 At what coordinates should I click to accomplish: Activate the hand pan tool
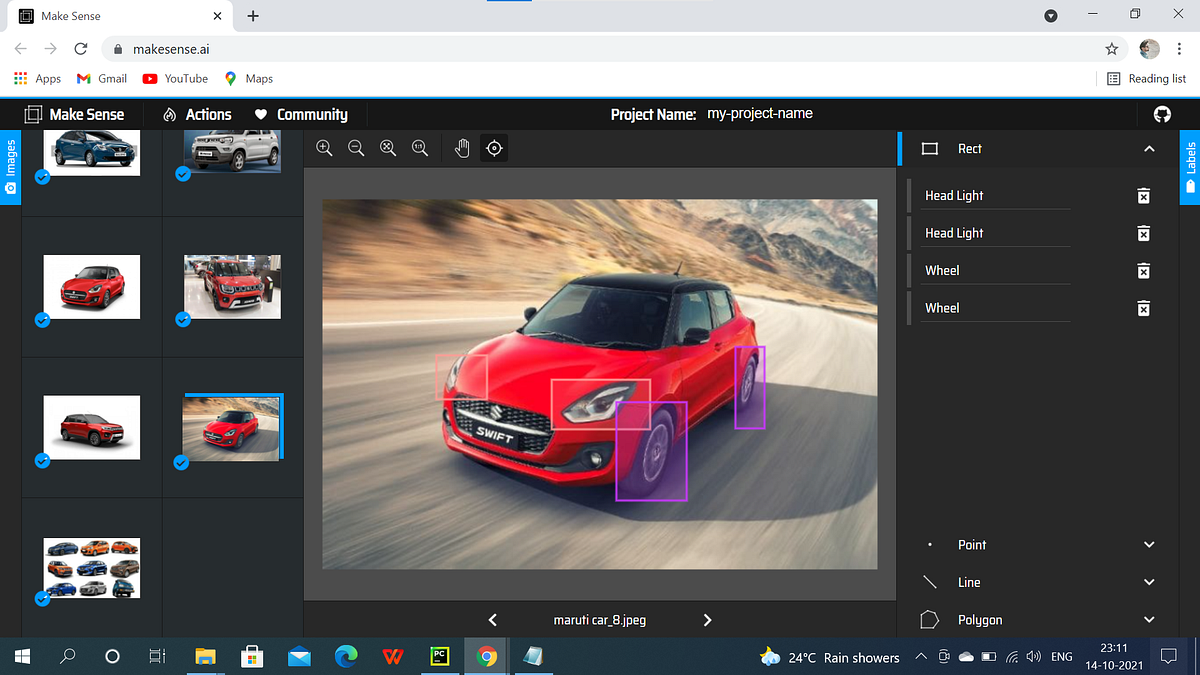(x=462, y=147)
